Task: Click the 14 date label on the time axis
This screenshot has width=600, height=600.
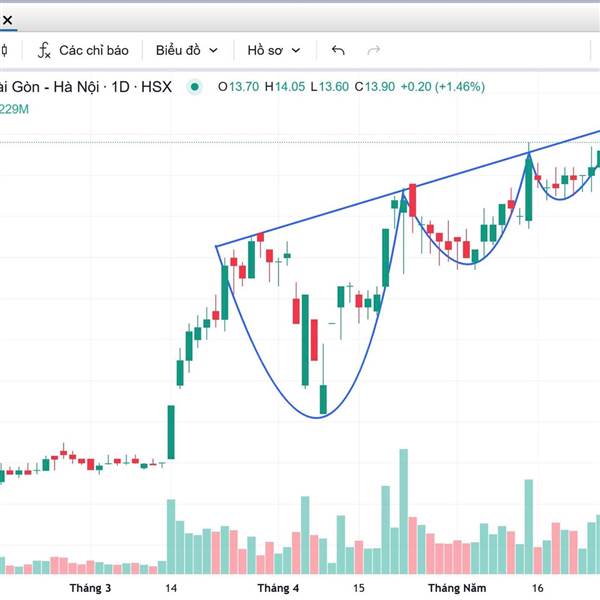Action: [x=171, y=588]
